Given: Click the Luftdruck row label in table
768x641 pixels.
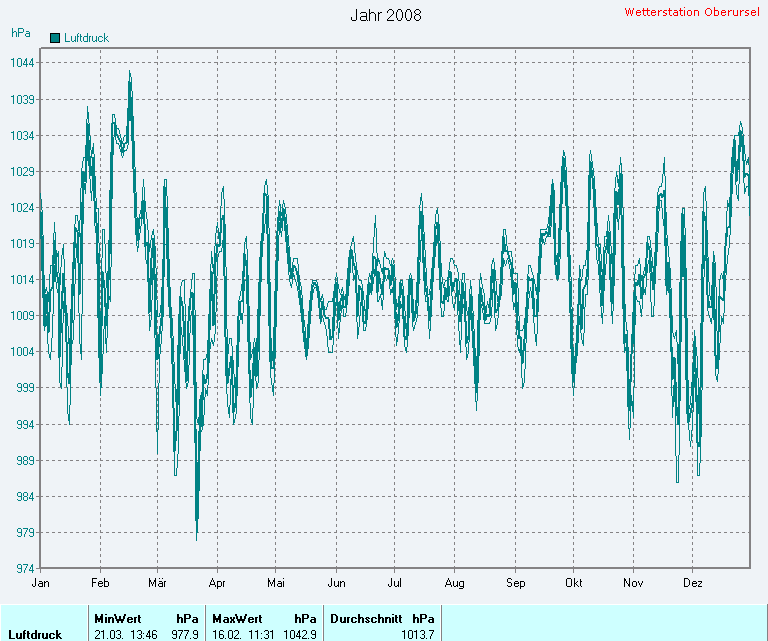Looking at the screenshot, I should 35,635.
